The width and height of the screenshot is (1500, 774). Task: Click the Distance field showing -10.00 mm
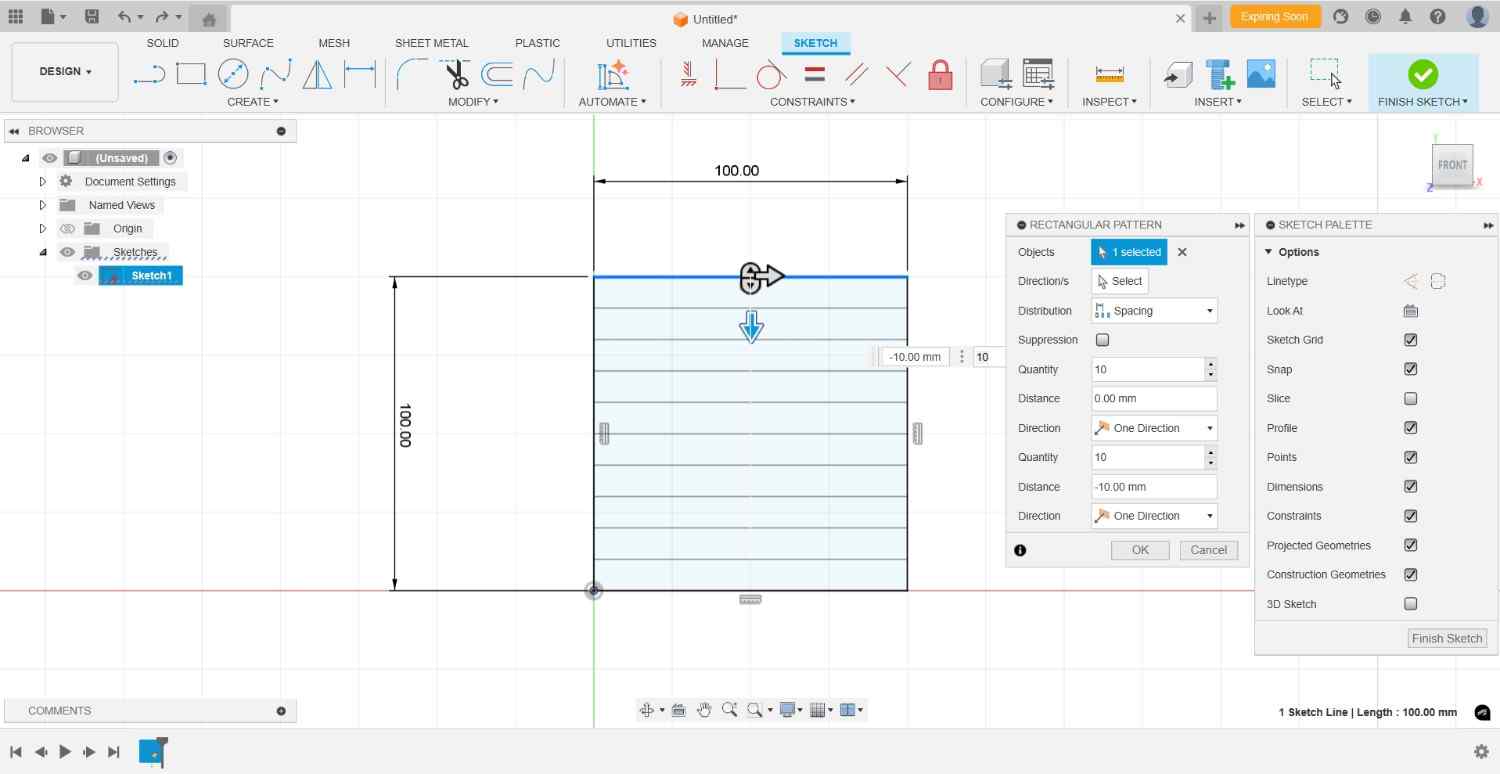pos(1153,487)
